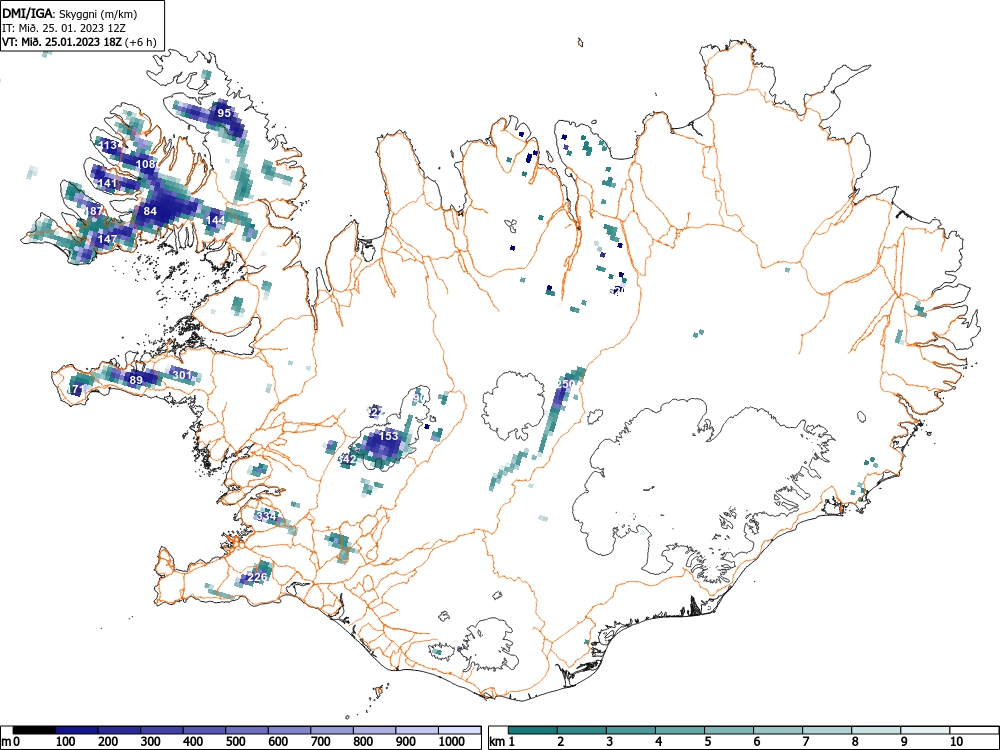This screenshot has width=1000, height=750.
Task: Click the visibility value 141 on the map
Action: 108,183
